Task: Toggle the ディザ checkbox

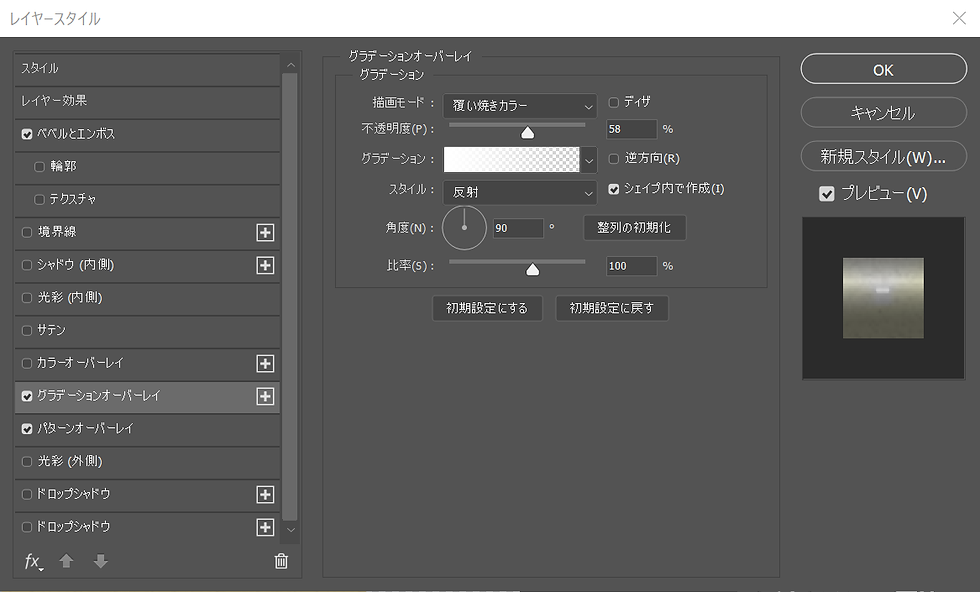Action: click(614, 102)
